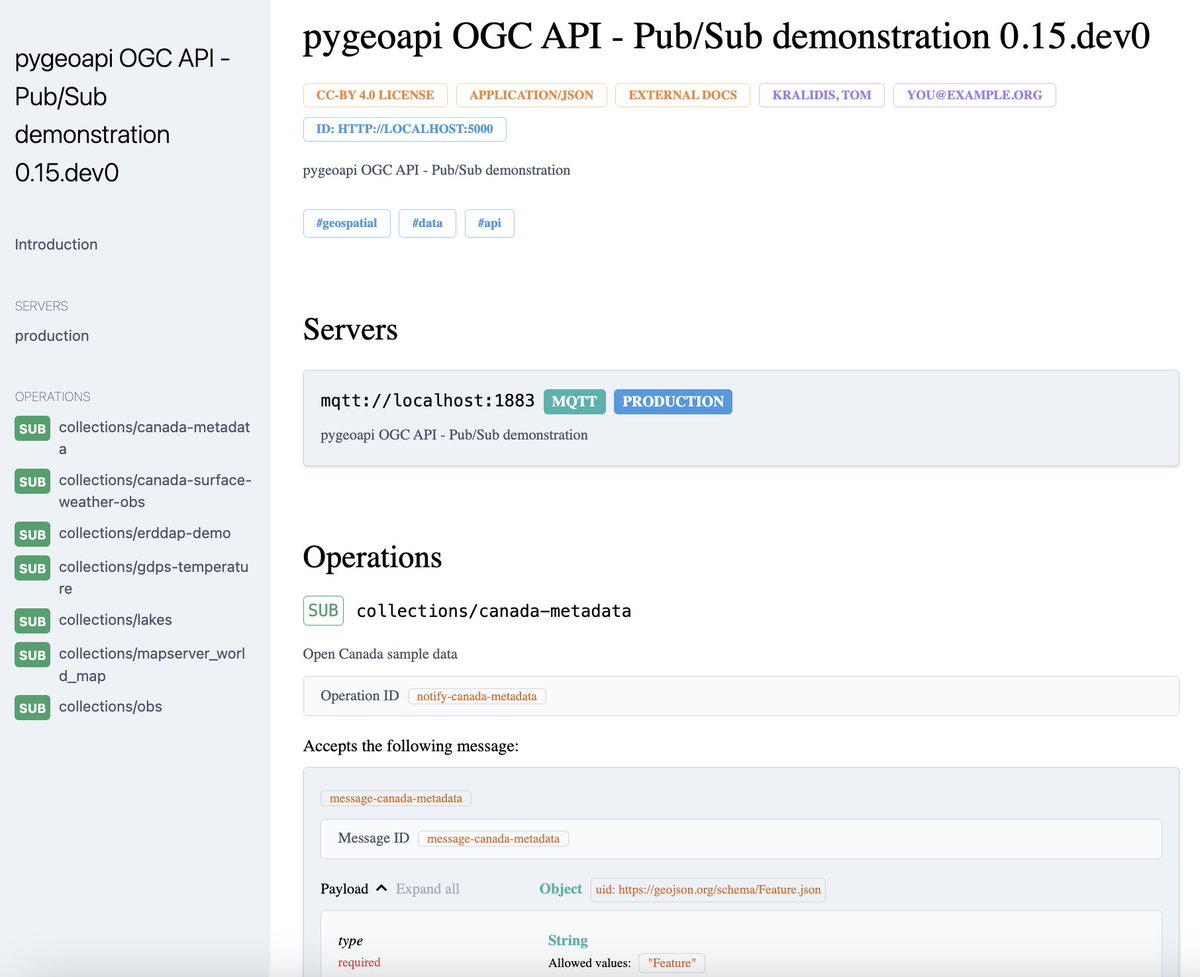Screen dimensions: 1200x977
Task: Click the SUB badge beside collections/lakes
Action: pos(33,621)
